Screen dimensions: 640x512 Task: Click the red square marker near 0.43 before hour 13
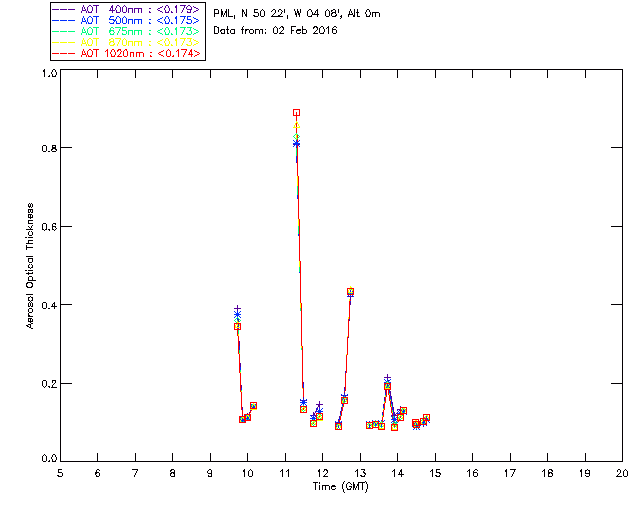click(x=351, y=292)
